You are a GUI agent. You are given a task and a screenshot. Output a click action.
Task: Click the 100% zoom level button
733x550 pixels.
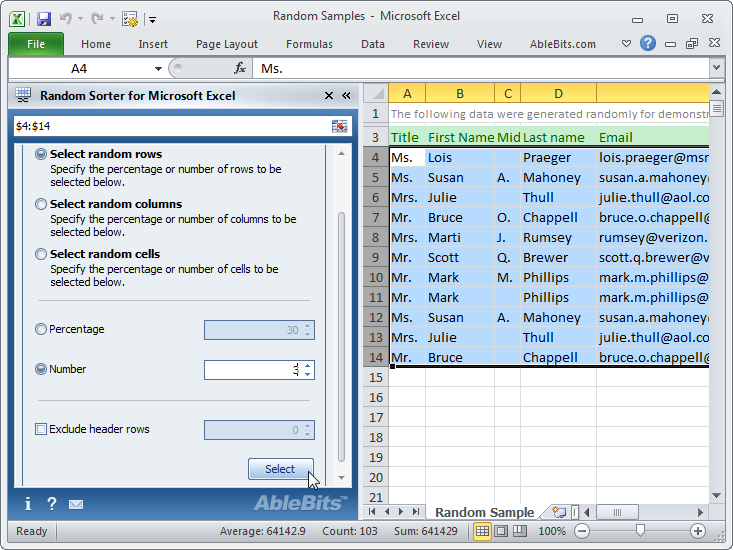click(552, 531)
